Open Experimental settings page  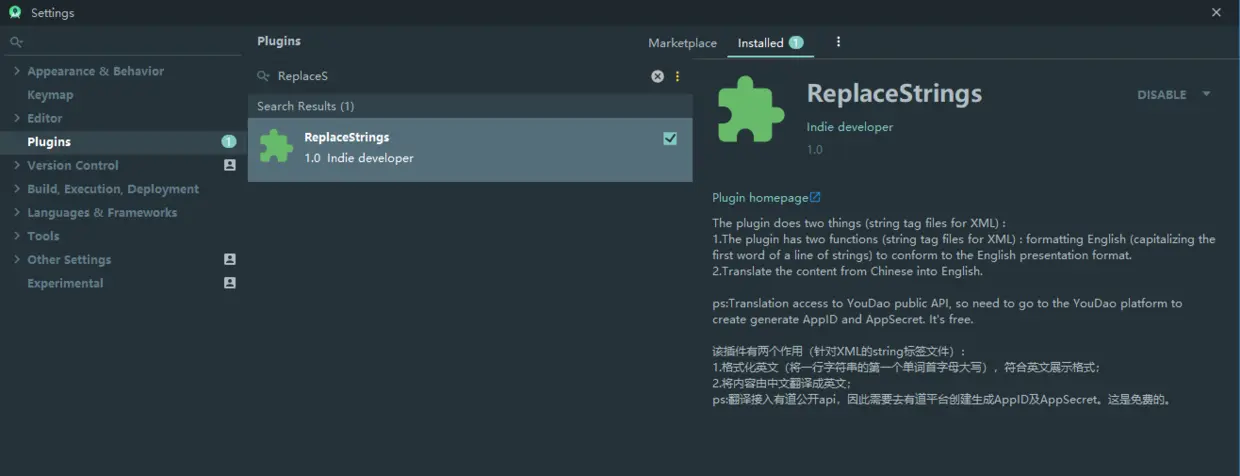(65, 283)
